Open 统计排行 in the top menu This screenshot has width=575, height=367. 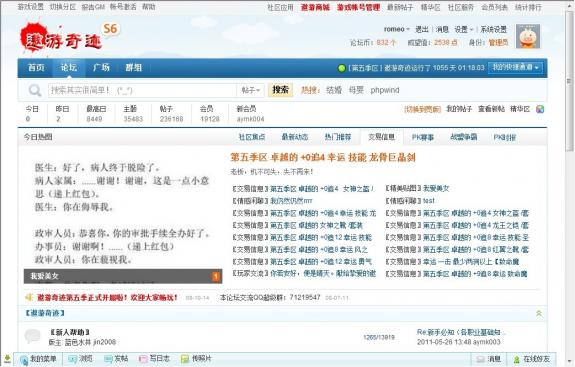(x=528, y=7)
